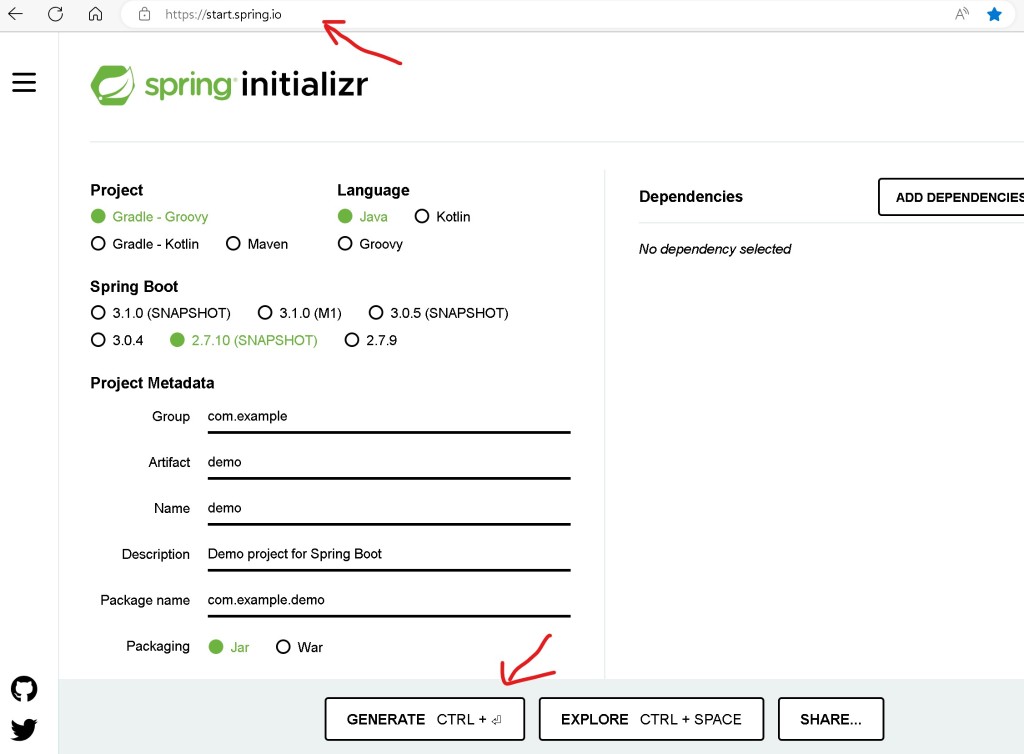Click the SHARE... button

(x=831, y=719)
